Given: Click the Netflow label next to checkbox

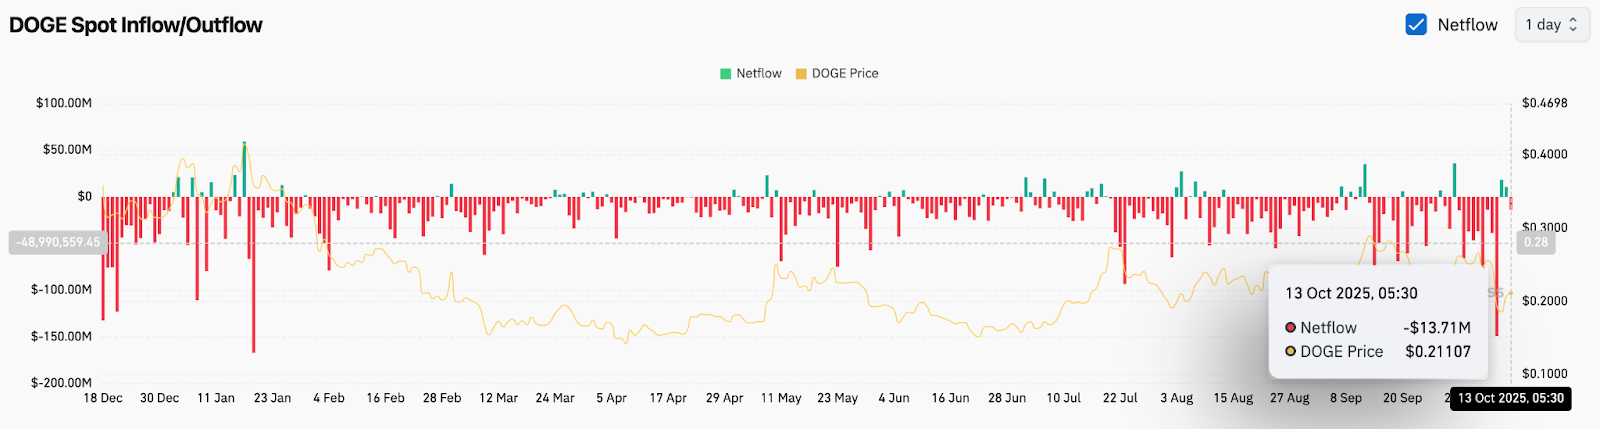Looking at the screenshot, I should [1467, 25].
